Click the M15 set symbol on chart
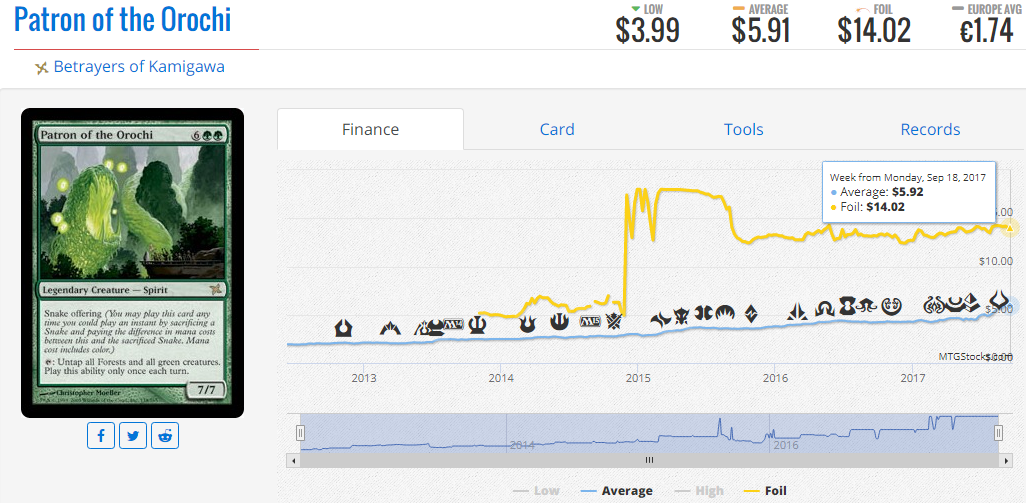The width and height of the screenshot is (1026, 503). pyautogui.click(x=590, y=323)
